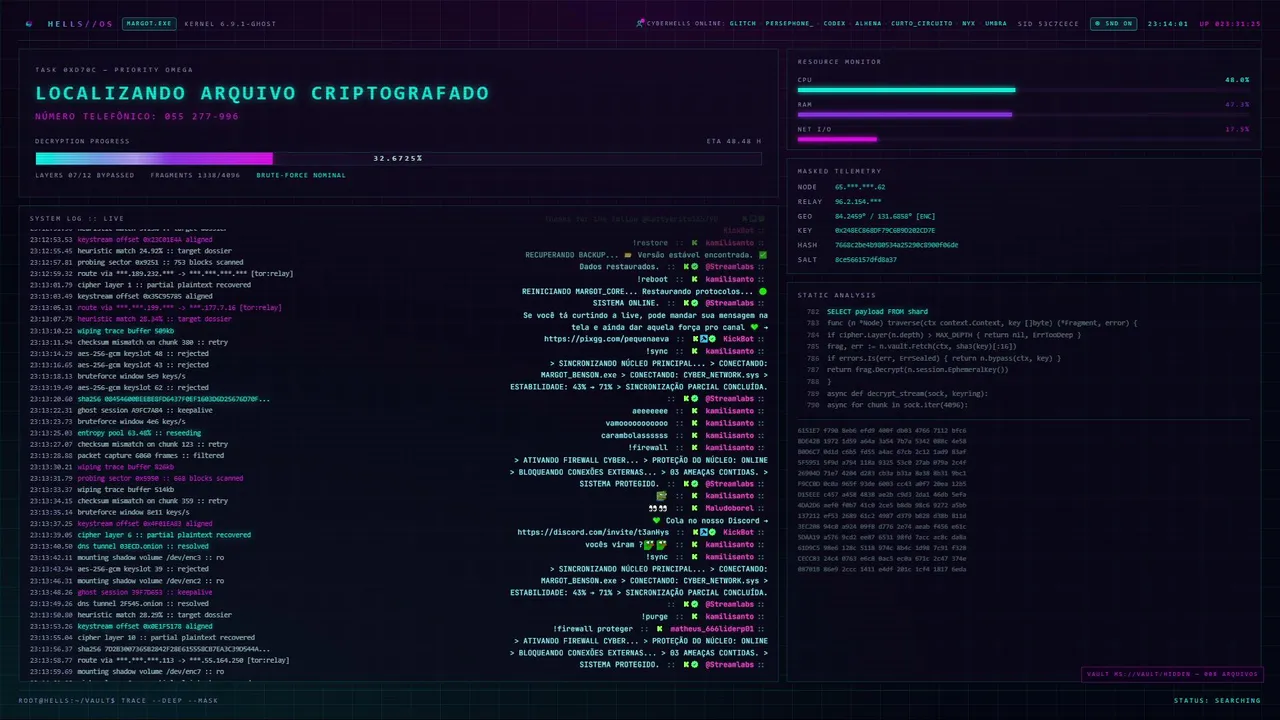Click the MARGOT.EXE process badge
The image size is (1280, 720).
click(148, 23)
